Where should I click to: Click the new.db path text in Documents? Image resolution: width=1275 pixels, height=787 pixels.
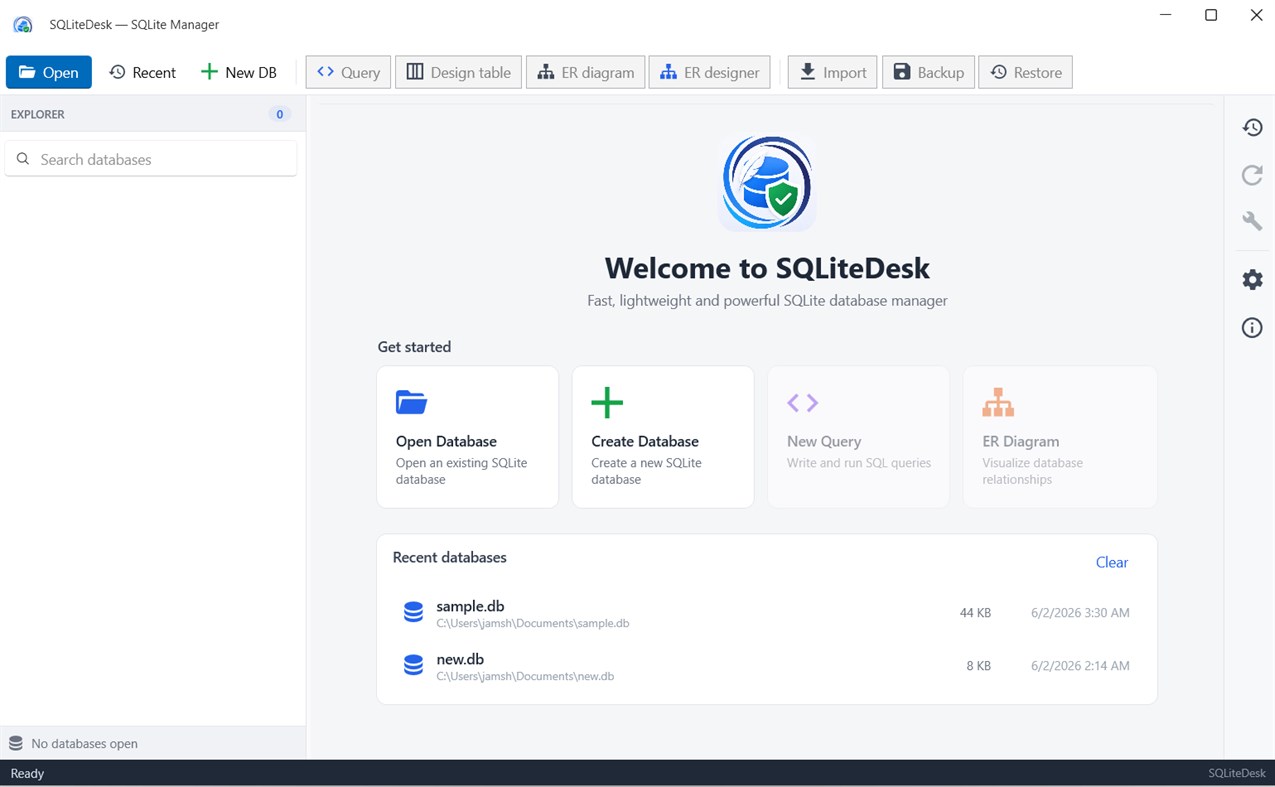click(525, 676)
